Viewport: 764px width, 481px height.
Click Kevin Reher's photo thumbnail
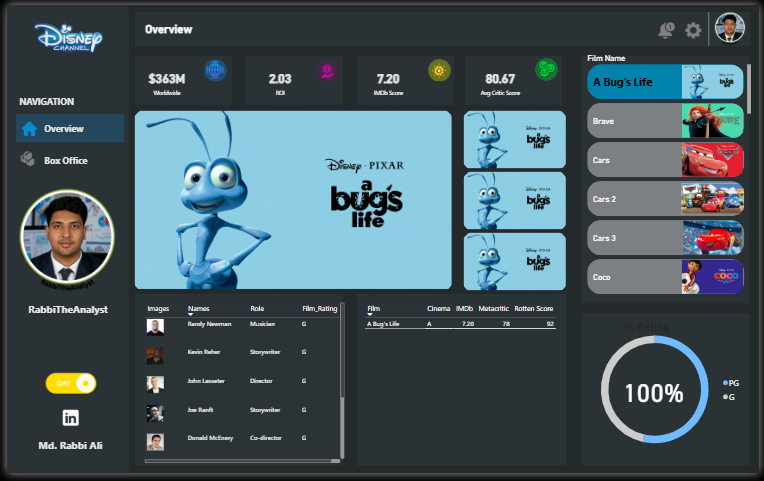(155, 356)
